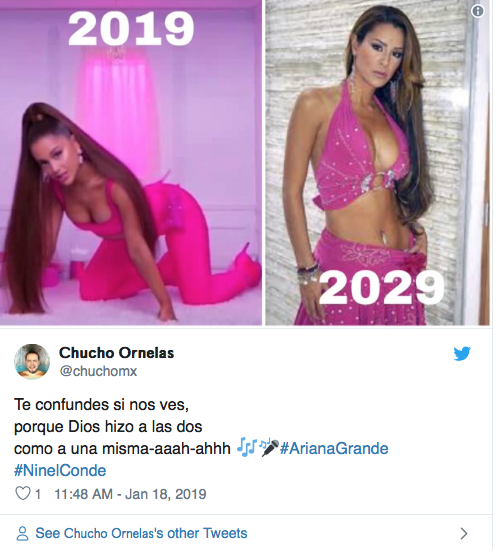This screenshot has width=496, height=551.
Task: Open the right photo labeled 2029
Action: tap(377, 162)
